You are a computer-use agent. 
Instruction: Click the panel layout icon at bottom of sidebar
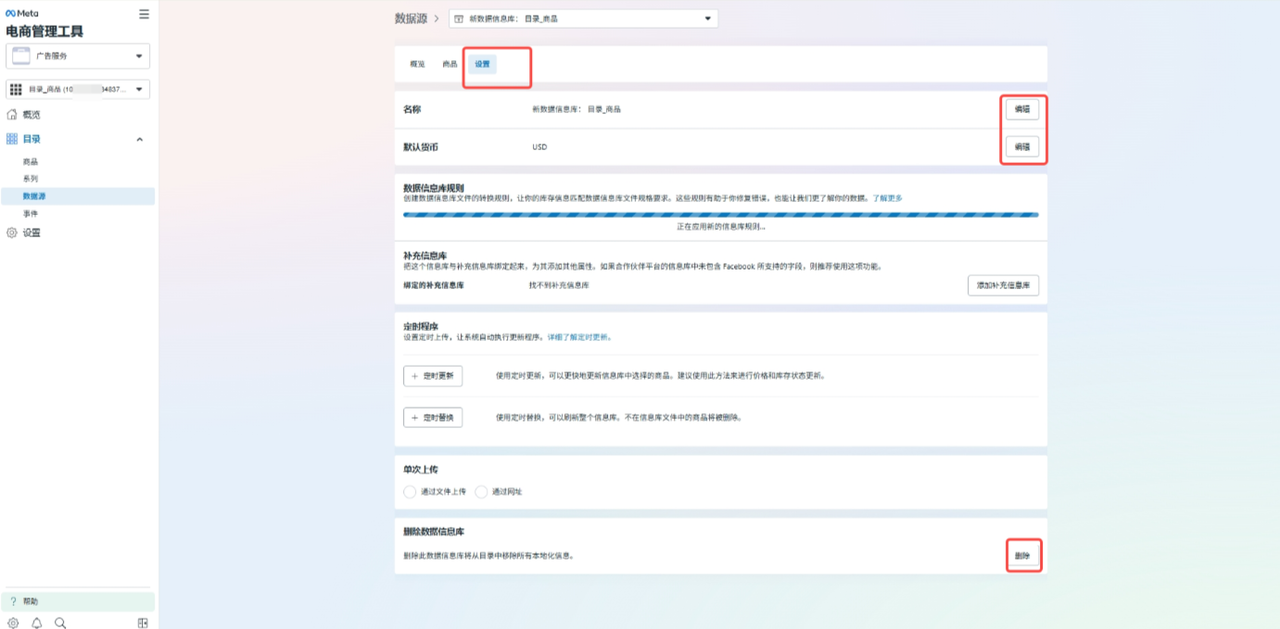143,623
